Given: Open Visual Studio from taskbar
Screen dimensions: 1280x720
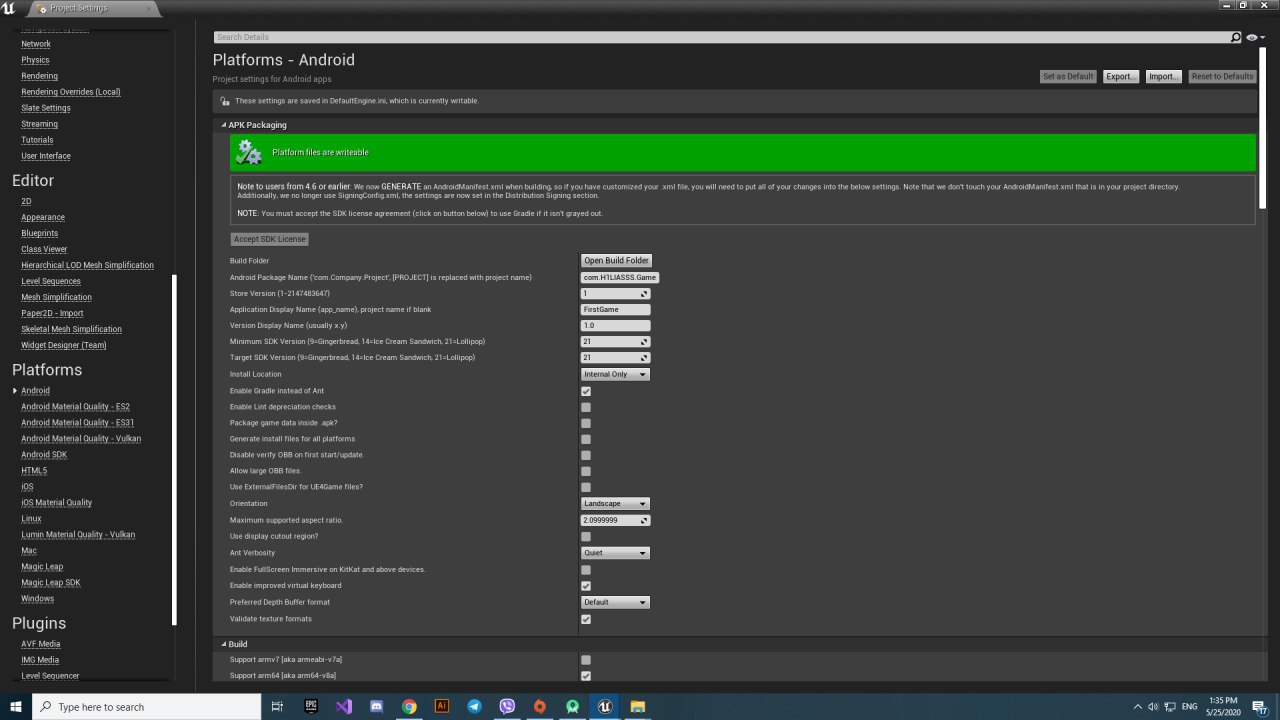Looking at the screenshot, I should pos(344,706).
